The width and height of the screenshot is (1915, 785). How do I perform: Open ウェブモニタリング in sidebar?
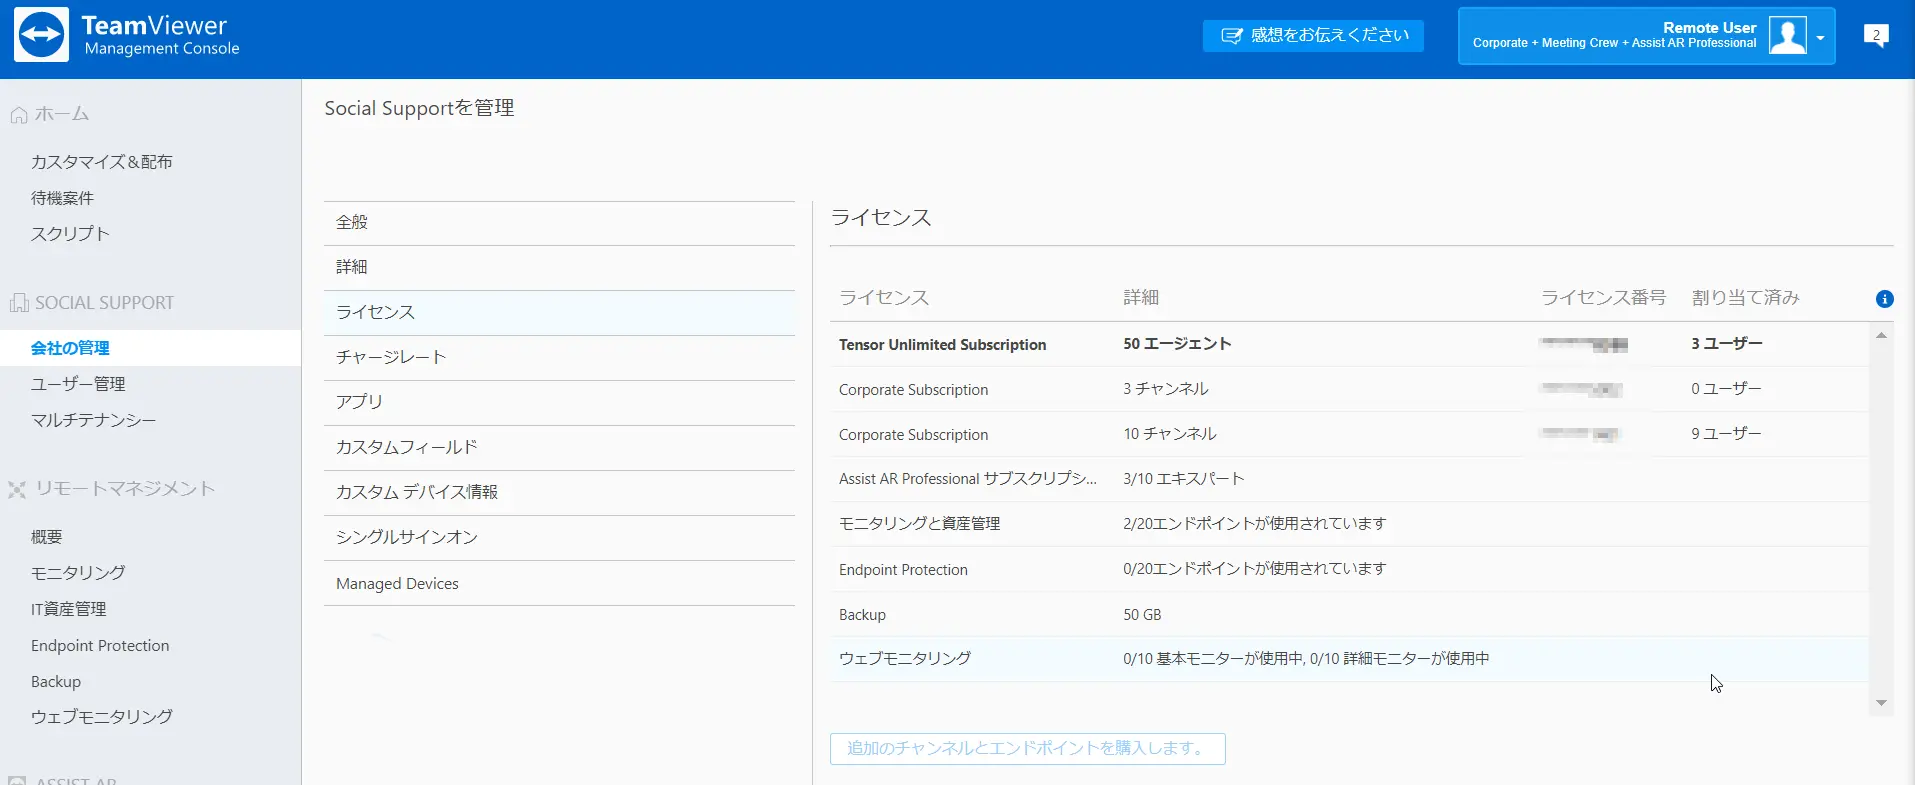pos(101,717)
